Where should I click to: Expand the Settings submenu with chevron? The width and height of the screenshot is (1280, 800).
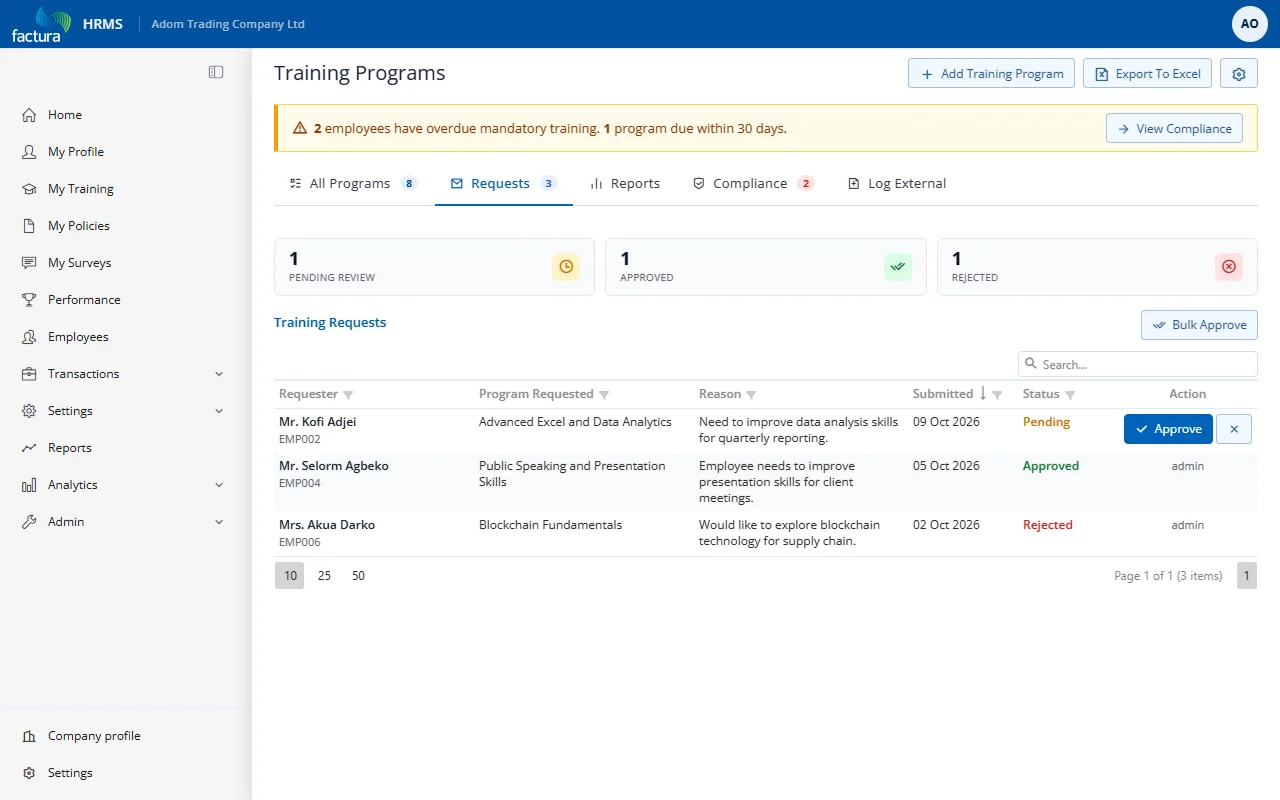tap(219, 411)
